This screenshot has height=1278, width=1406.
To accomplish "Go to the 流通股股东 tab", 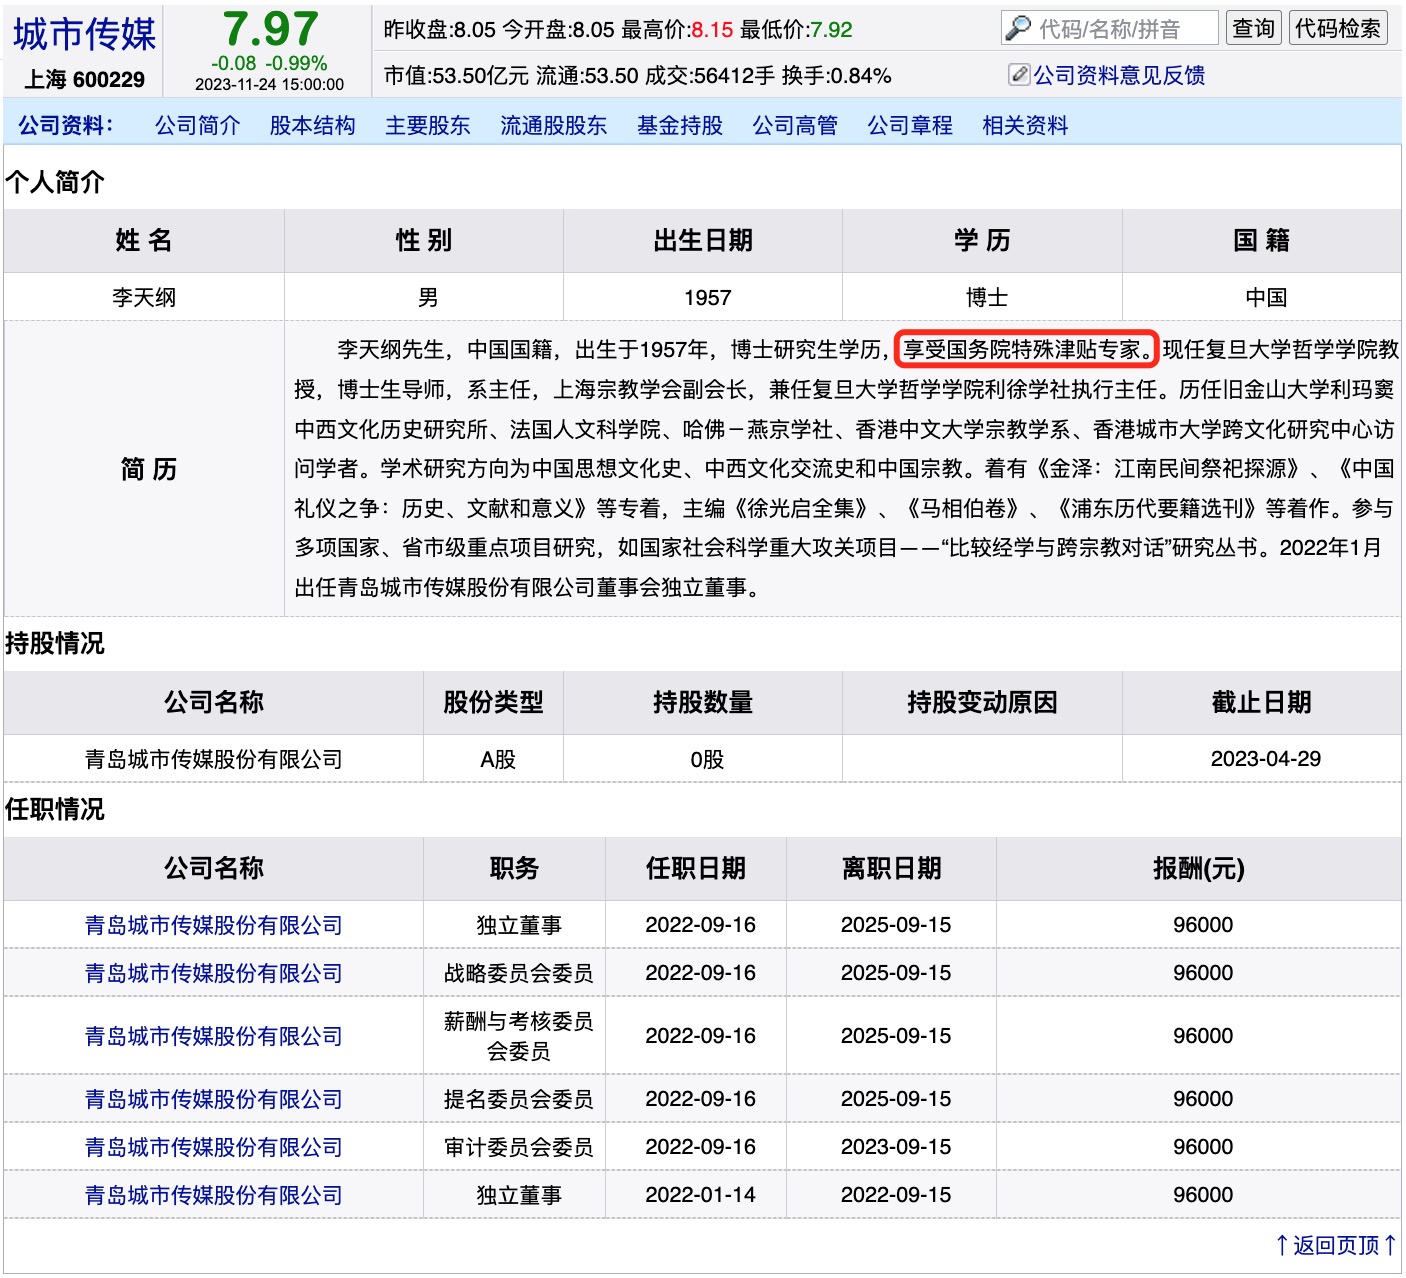I will pyautogui.click(x=553, y=125).
